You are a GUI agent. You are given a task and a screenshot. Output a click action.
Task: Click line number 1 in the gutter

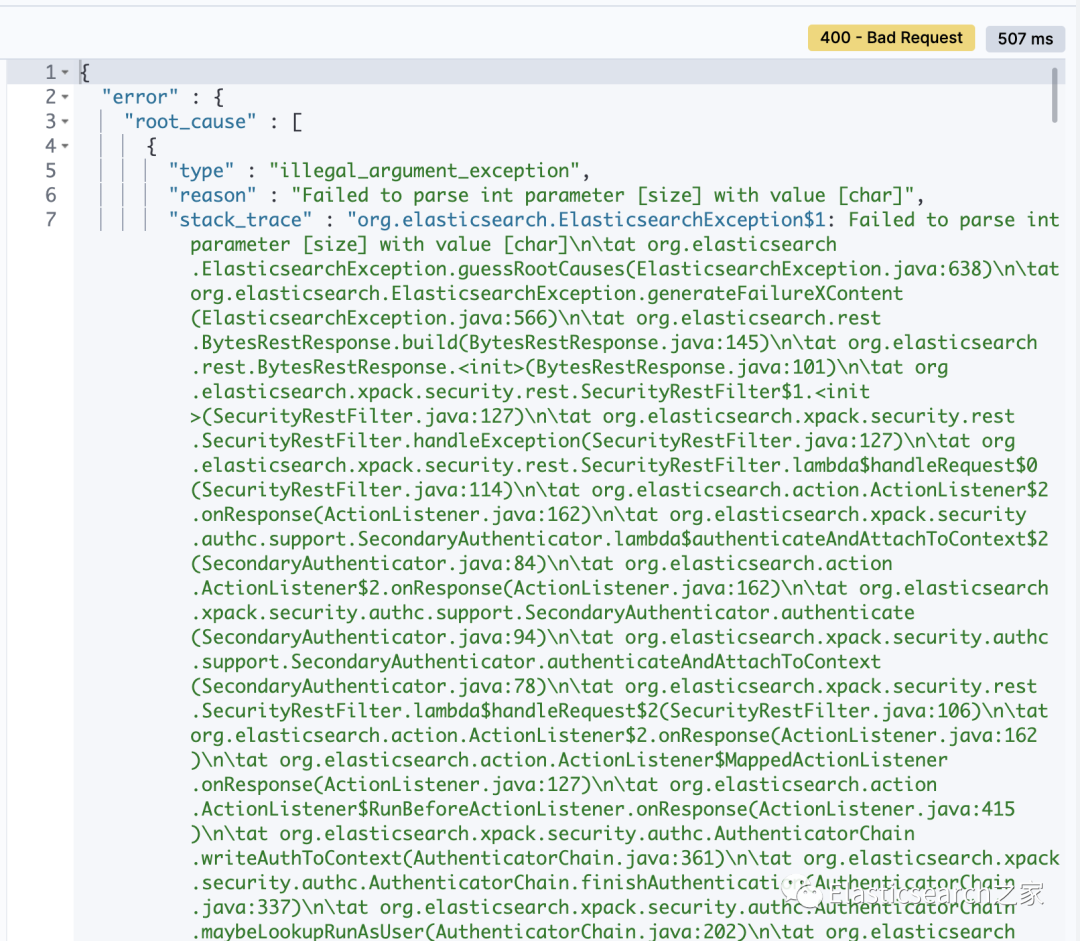pos(50,72)
